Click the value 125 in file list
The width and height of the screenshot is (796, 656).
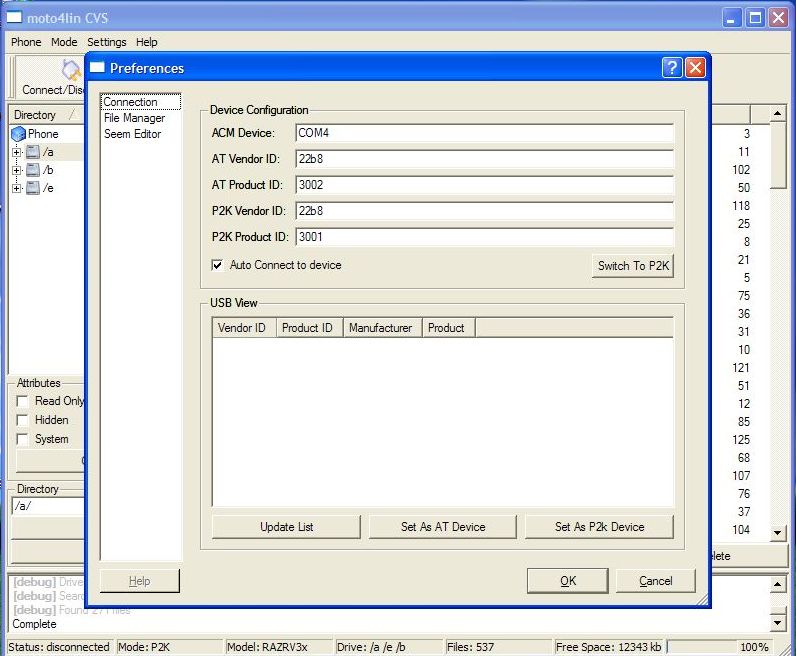tap(741, 440)
